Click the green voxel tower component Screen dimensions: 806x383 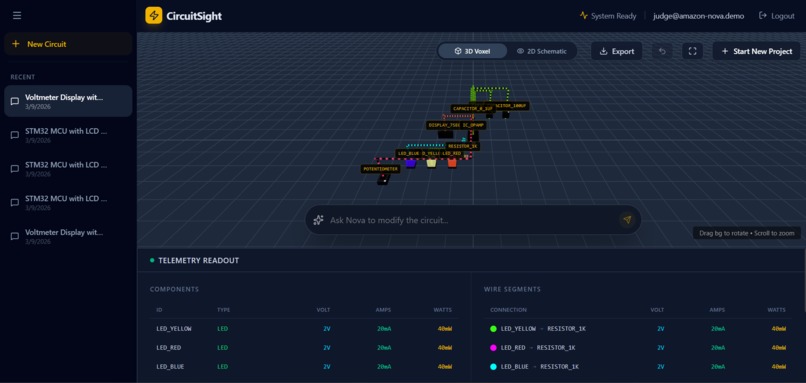(473, 94)
